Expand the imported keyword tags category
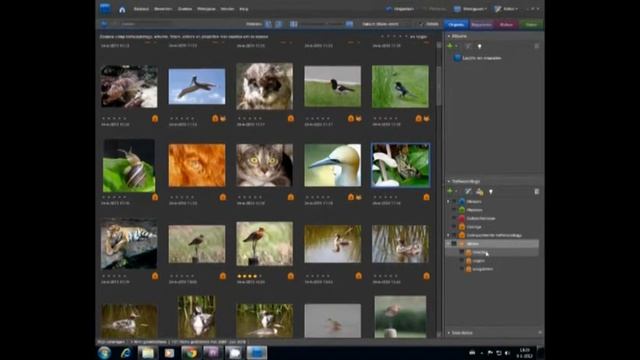 pos(448,236)
